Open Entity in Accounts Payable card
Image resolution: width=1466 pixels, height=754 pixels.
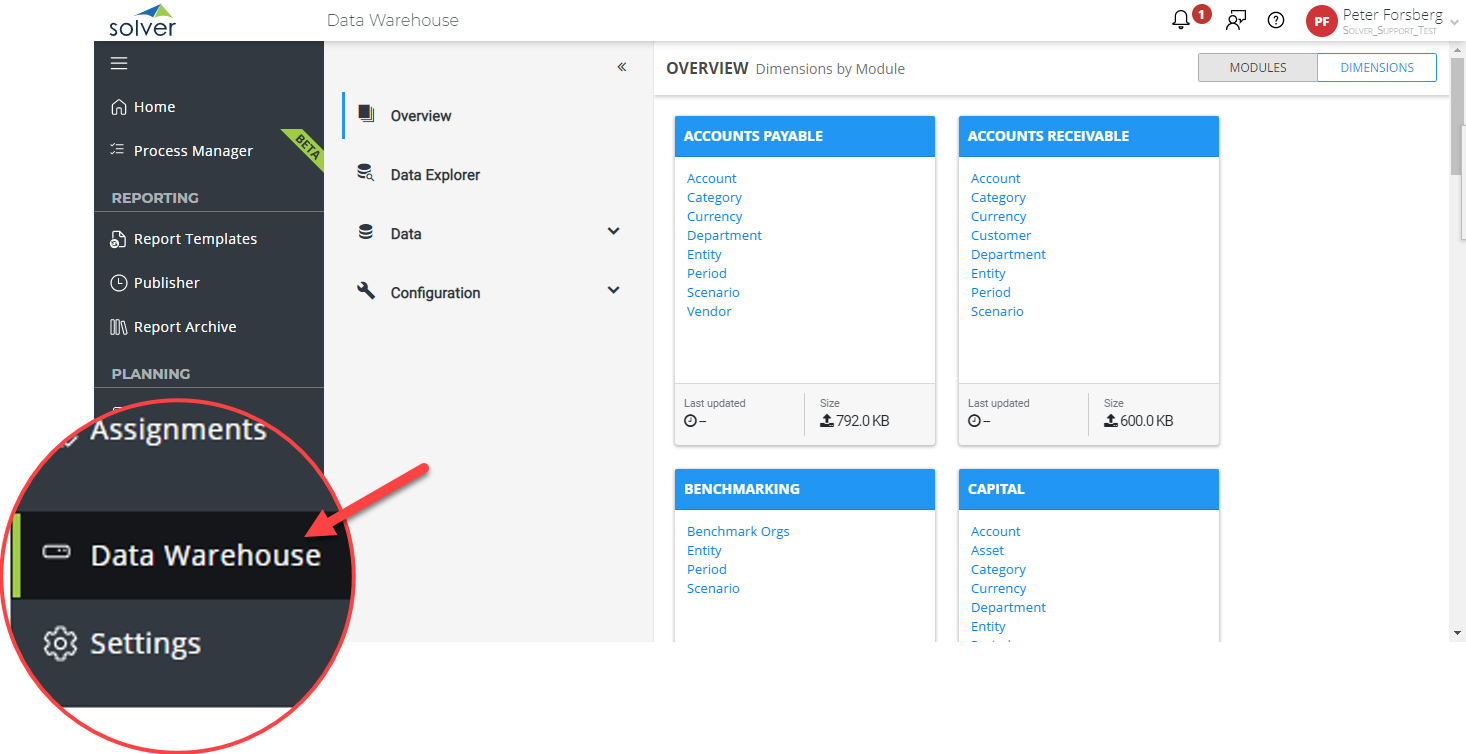(x=704, y=255)
